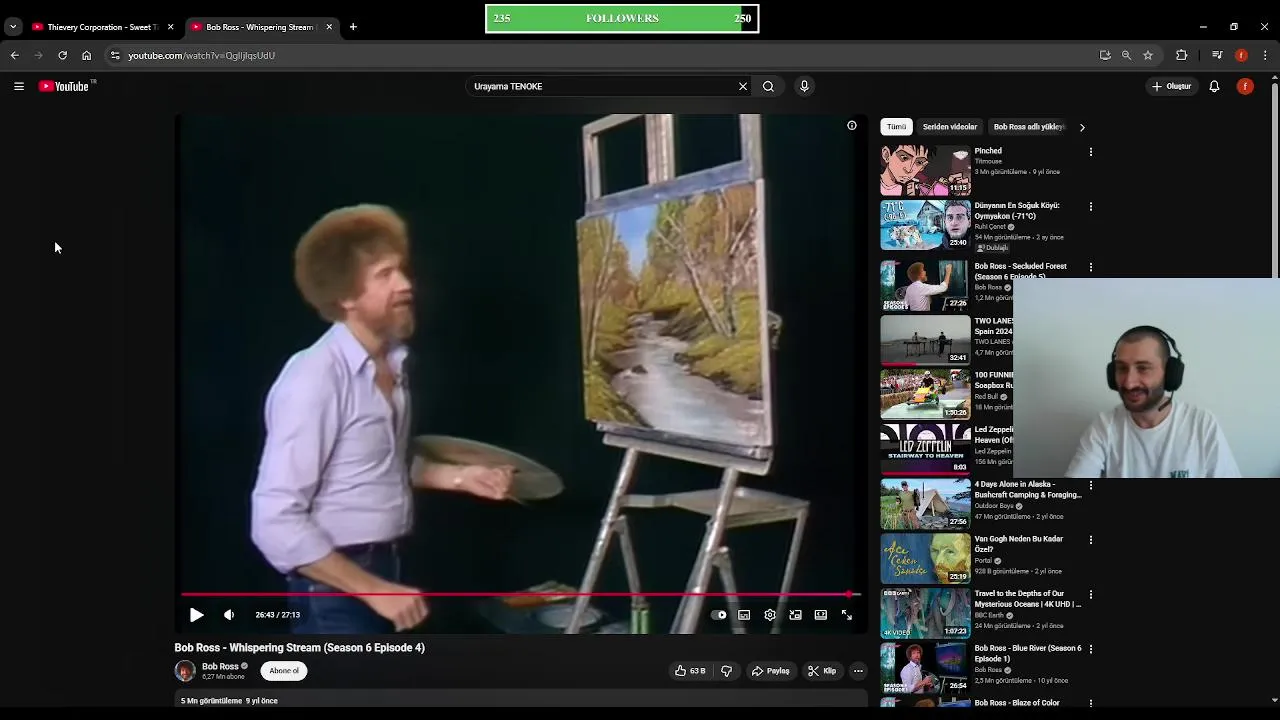Screen dimensions: 1280x720
Task: Start voice search with the microphone
Action: (804, 86)
